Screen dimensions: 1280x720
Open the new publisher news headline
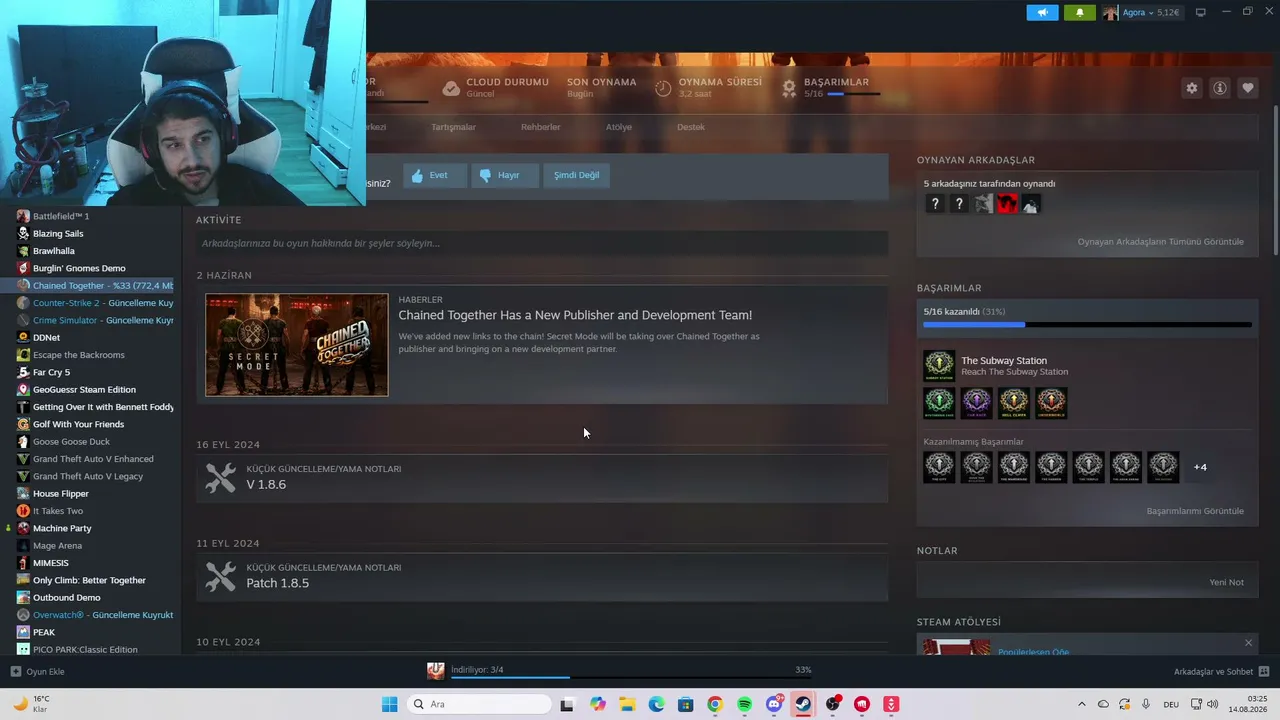coord(575,315)
